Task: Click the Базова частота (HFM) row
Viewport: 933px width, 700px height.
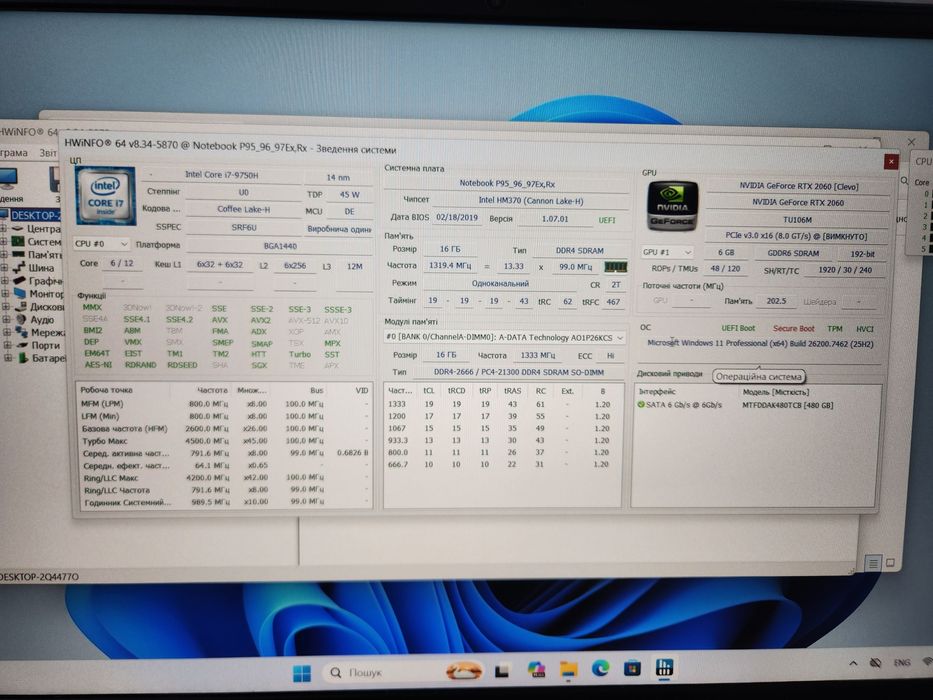Action: [225, 429]
